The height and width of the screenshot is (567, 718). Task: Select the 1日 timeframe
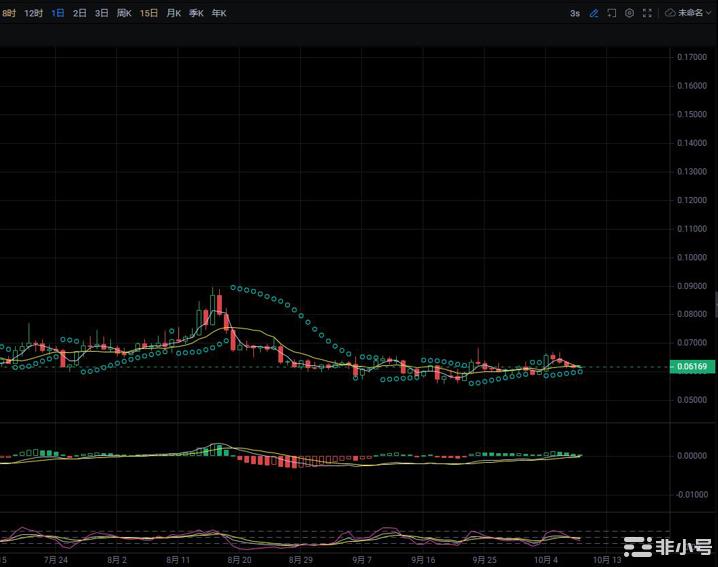pyautogui.click(x=58, y=13)
